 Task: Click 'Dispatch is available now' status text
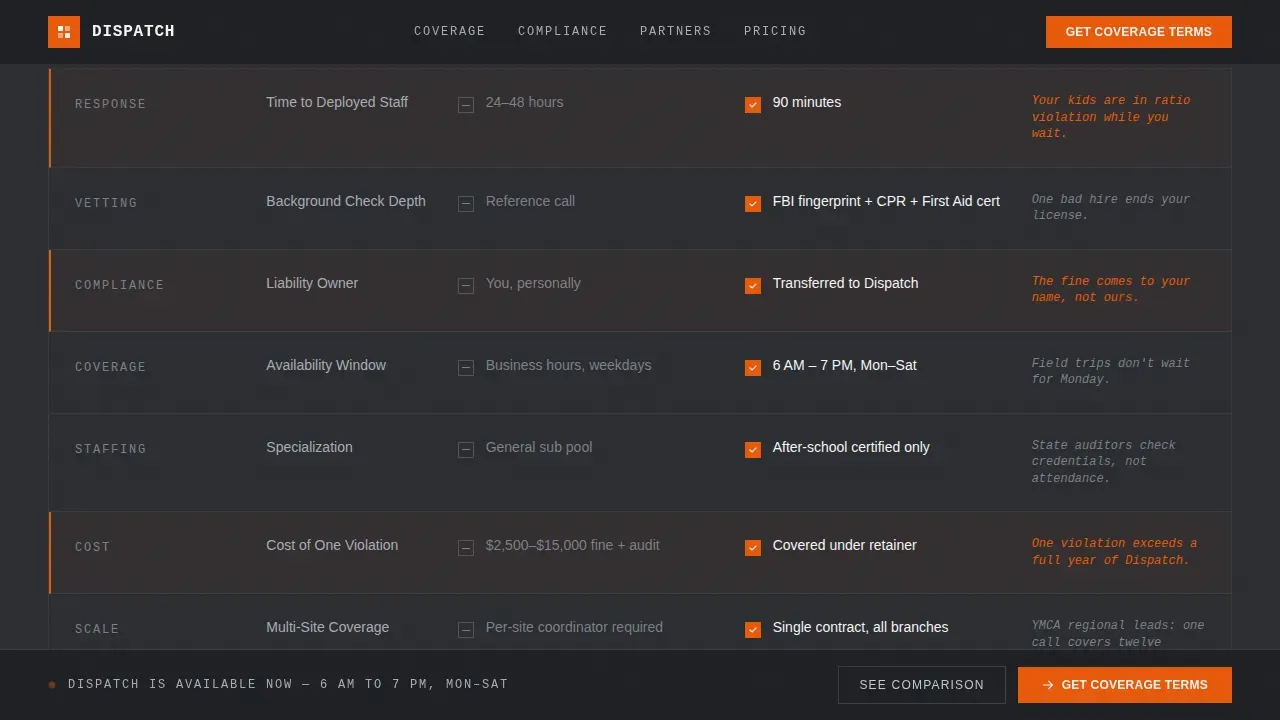pos(288,685)
